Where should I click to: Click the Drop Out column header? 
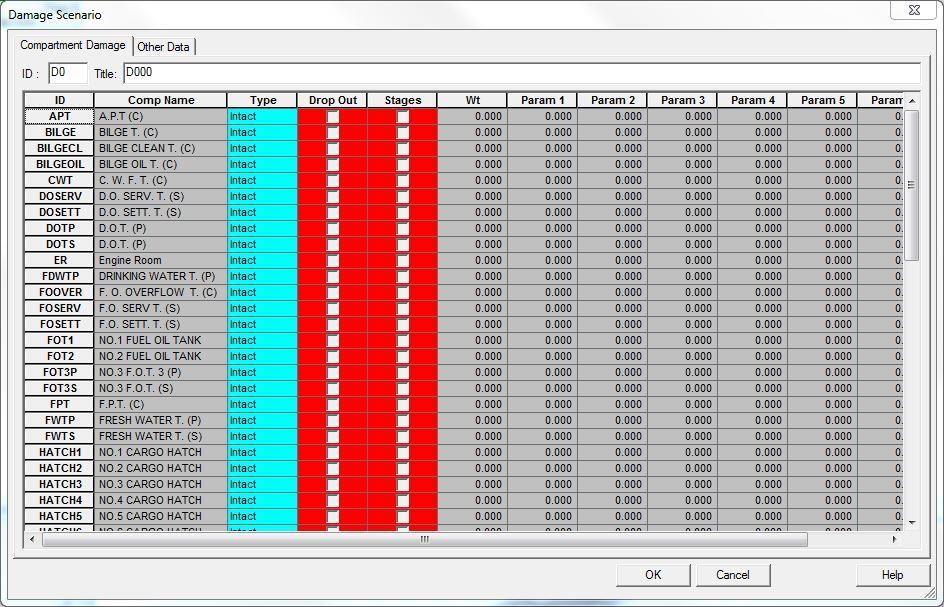pos(332,101)
